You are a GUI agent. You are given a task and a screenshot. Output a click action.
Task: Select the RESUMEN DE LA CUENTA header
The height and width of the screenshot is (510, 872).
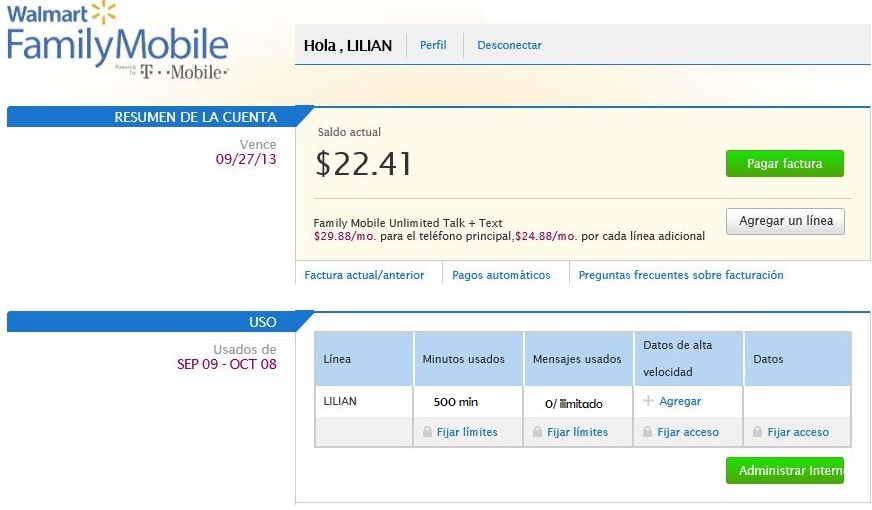tap(160, 117)
